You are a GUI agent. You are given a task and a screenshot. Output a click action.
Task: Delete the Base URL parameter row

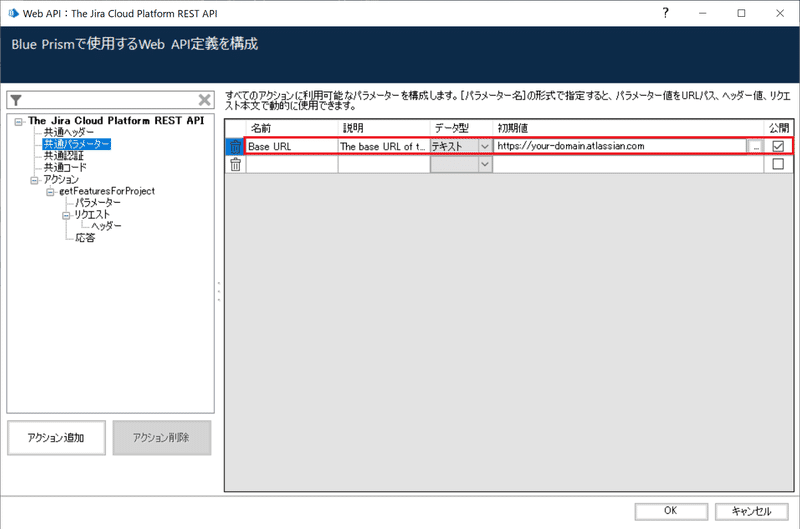tap(235, 147)
